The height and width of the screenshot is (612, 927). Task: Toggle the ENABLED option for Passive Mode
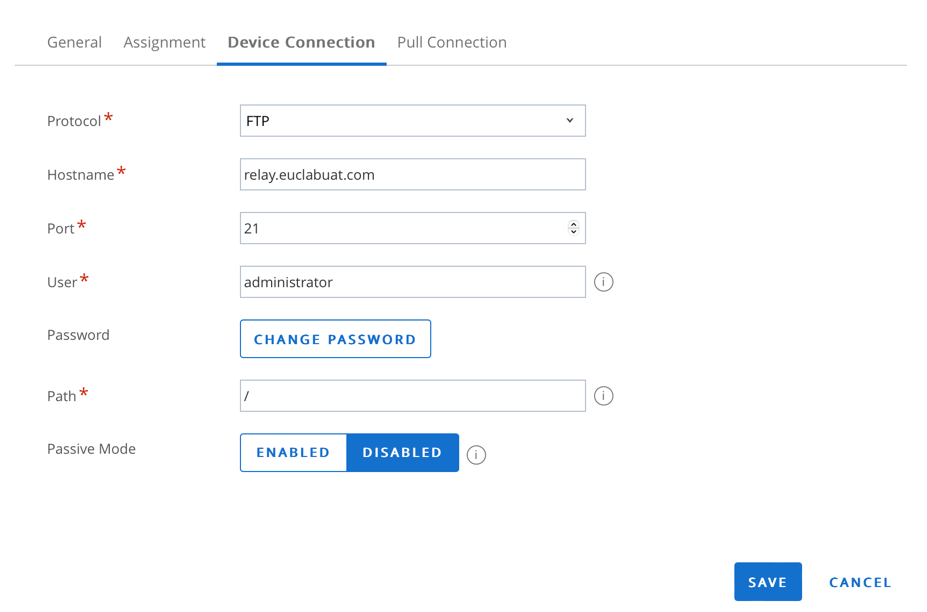(292, 452)
